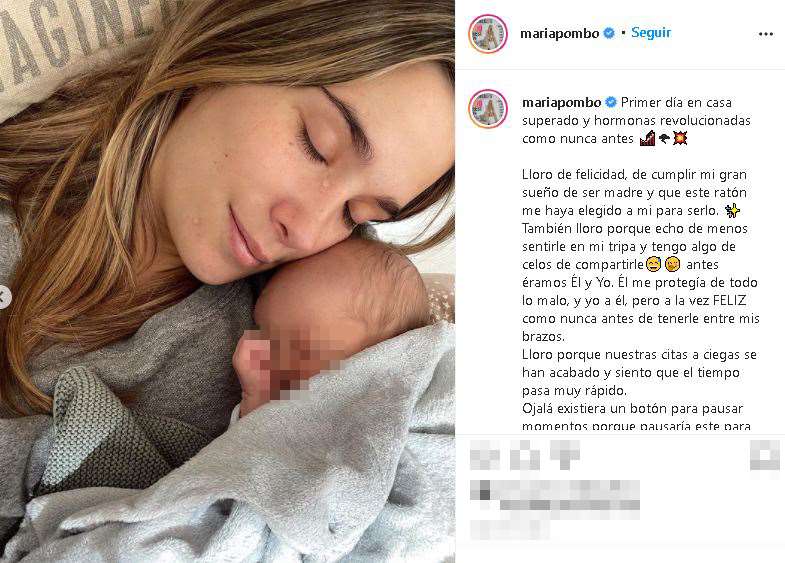Click verified badge next to caption username

(611, 102)
